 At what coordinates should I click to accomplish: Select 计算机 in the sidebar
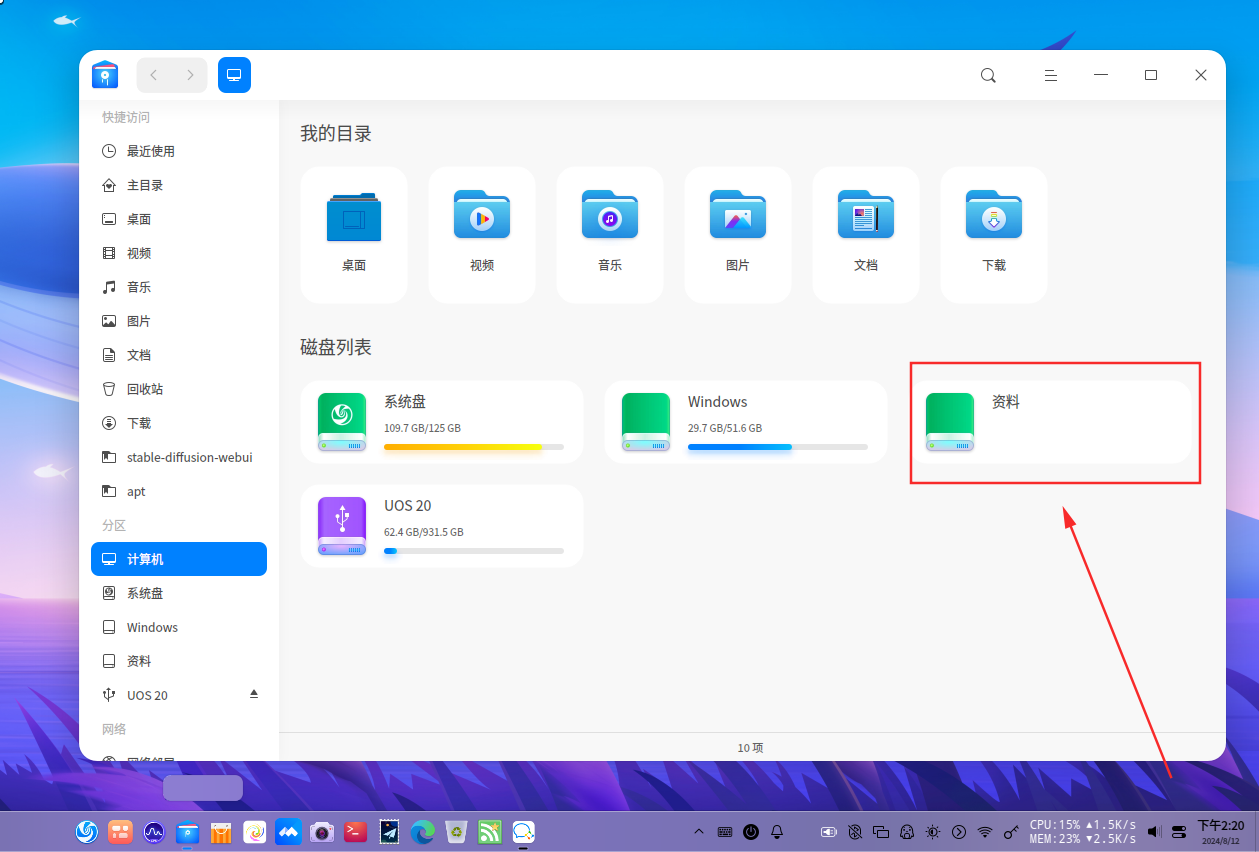[179, 559]
